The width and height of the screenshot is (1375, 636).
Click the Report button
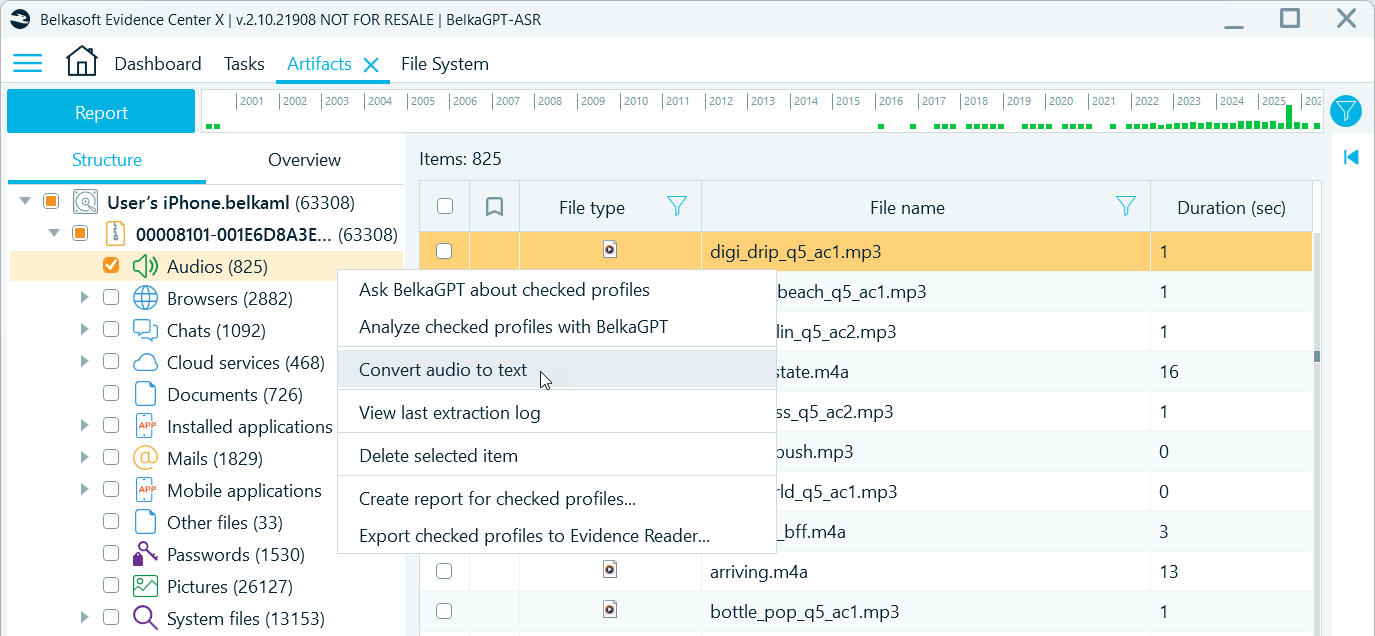point(101,112)
